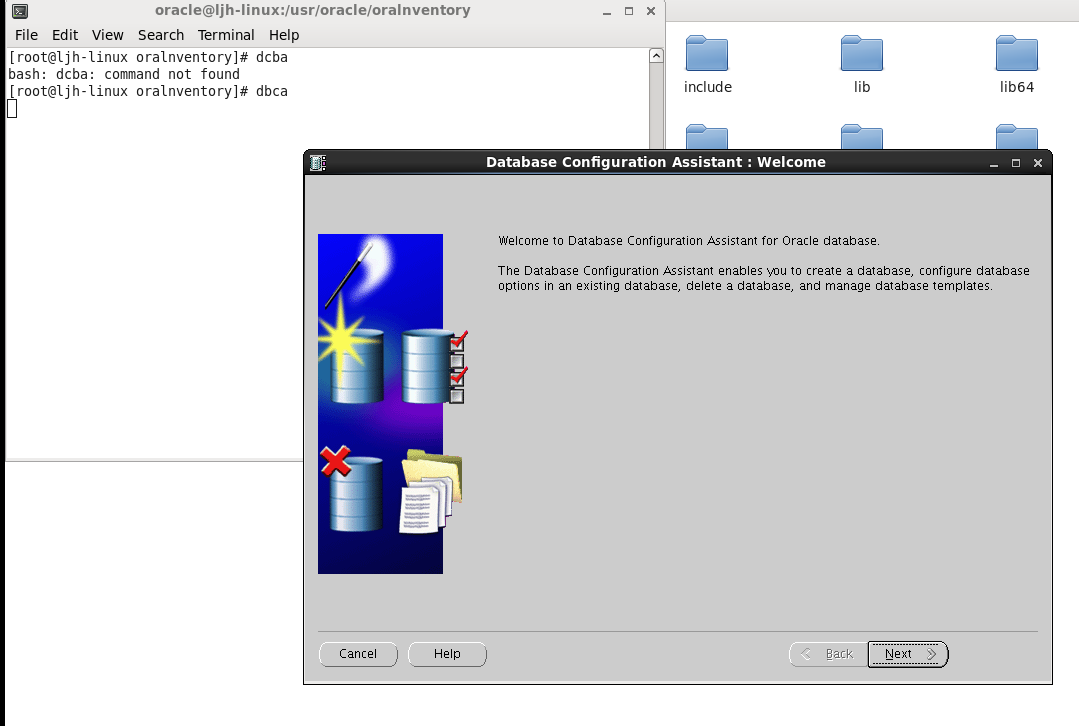Image resolution: width=1079 pixels, height=726 pixels.
Task: Minimize the Database Configuration Assistant window
Action: tap(994, 163)
